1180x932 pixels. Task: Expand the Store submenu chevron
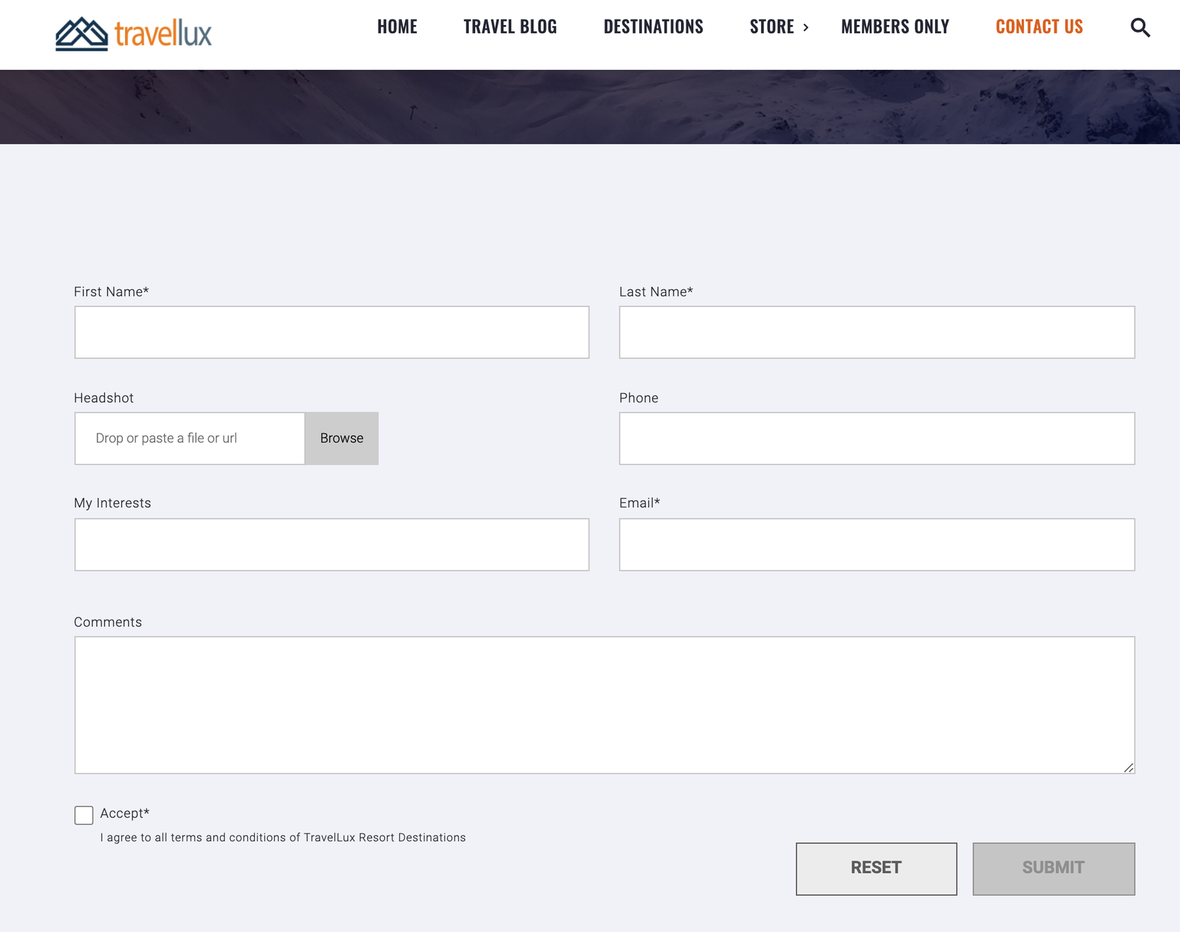(x=806, y=27)
